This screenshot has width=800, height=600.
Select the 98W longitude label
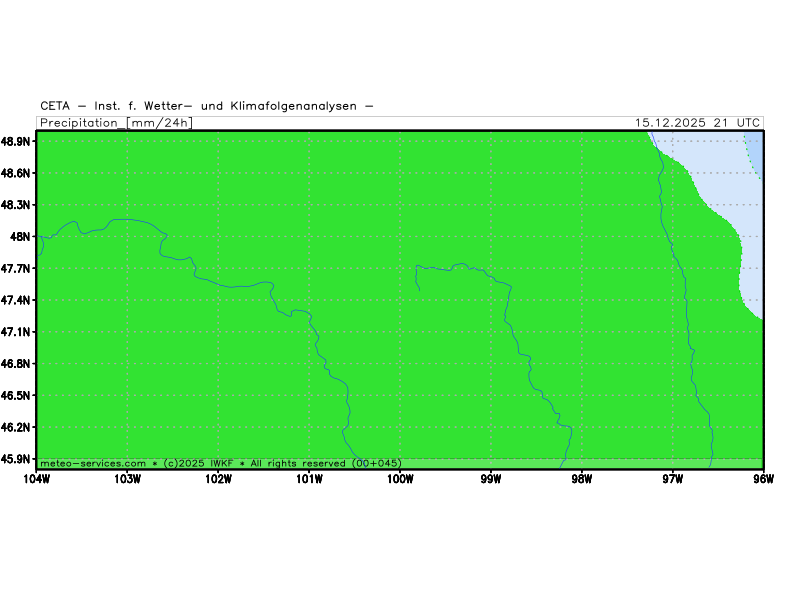[582, 478]
